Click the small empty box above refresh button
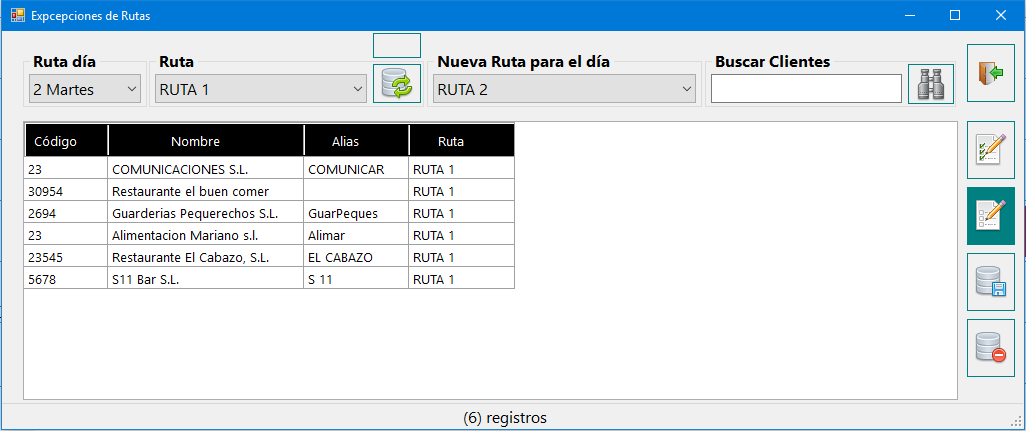The width and height of the screenshot is (1026, 431). point(397,45)
